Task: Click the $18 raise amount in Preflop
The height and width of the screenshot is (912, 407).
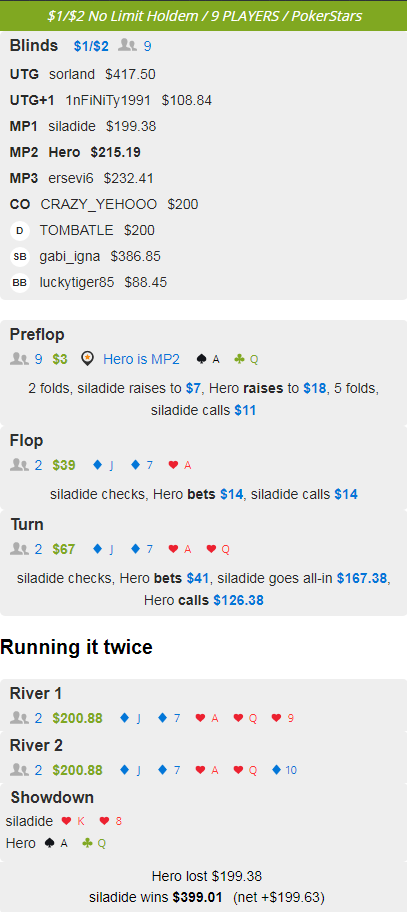Action: pyautogui.click(x=314, y=389)
